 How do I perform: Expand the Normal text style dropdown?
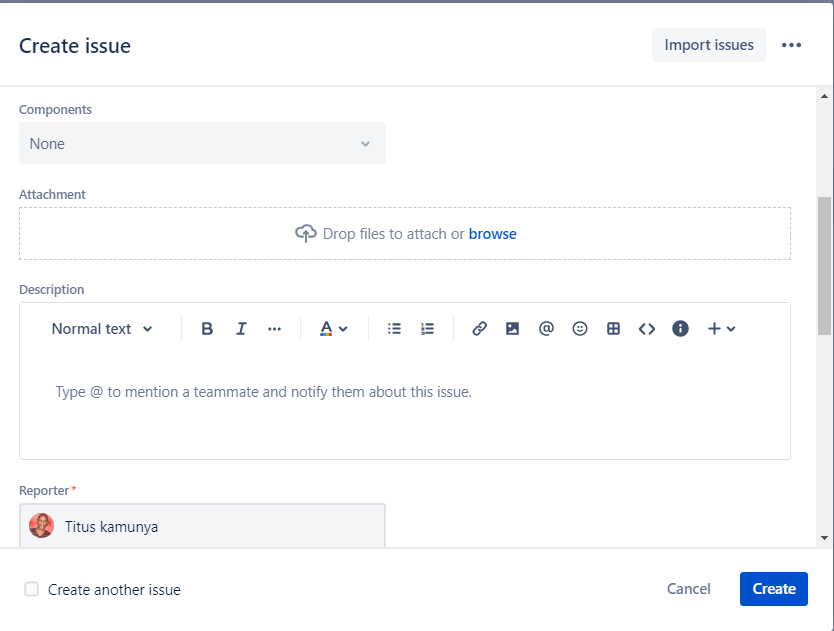[x=102, y=329]
